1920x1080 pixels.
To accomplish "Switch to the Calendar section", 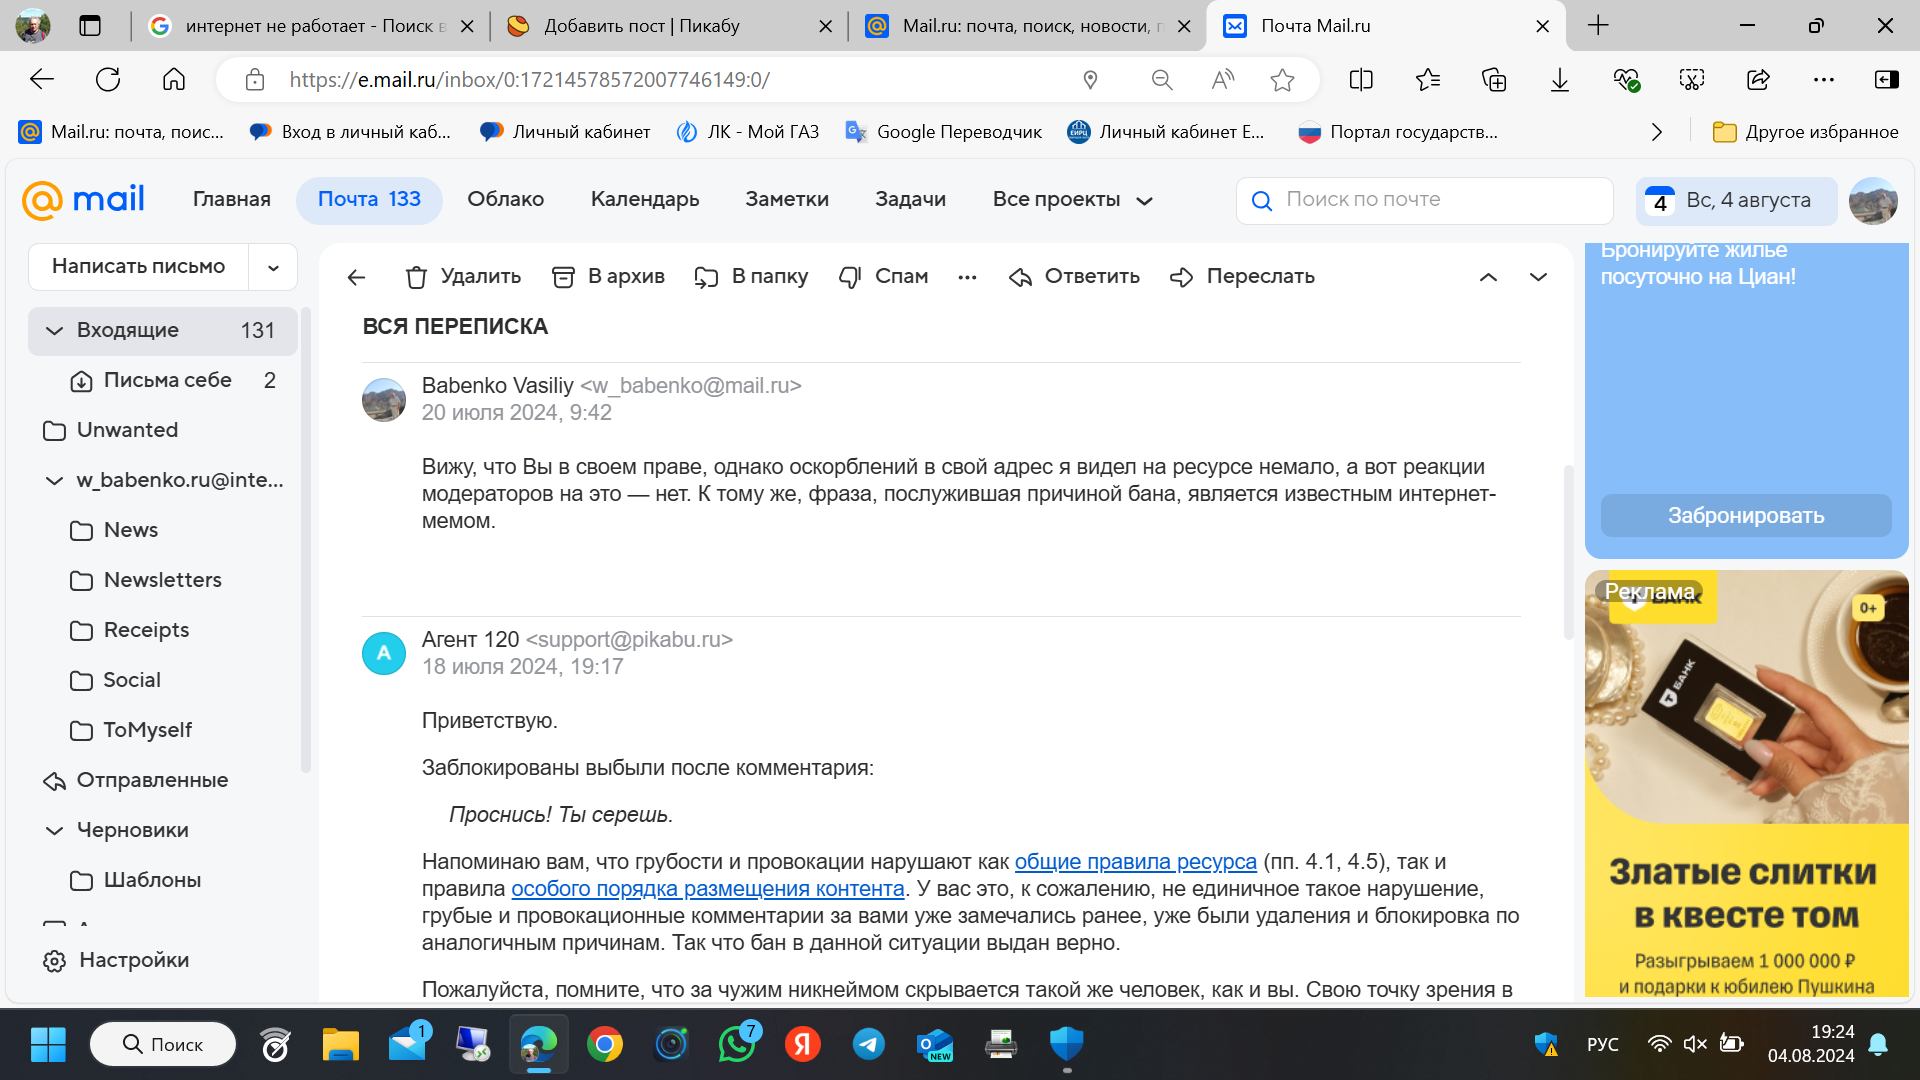I will [x=644, y=199].
